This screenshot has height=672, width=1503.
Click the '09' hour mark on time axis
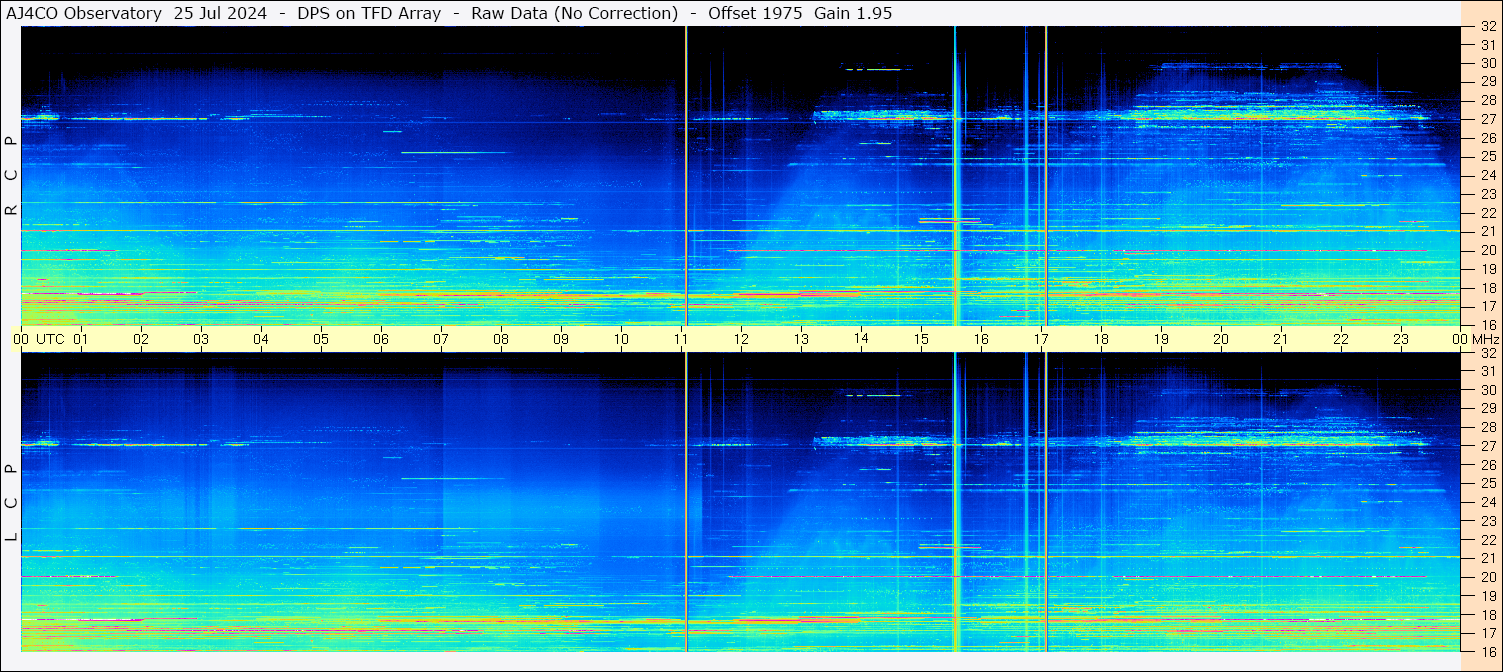561,339
